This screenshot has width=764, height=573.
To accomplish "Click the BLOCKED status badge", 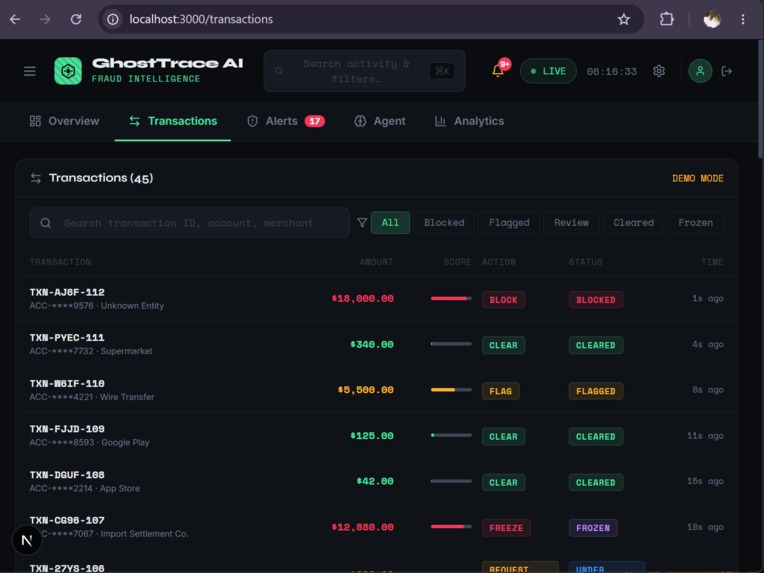I will (x=596, y=300).
